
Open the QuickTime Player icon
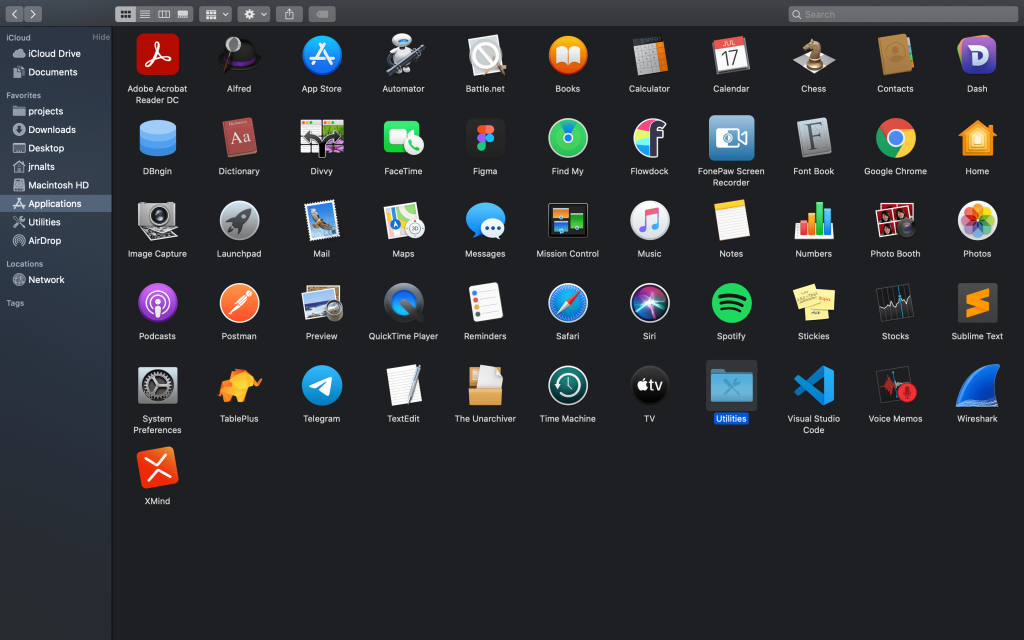click(x=404, y=303)
